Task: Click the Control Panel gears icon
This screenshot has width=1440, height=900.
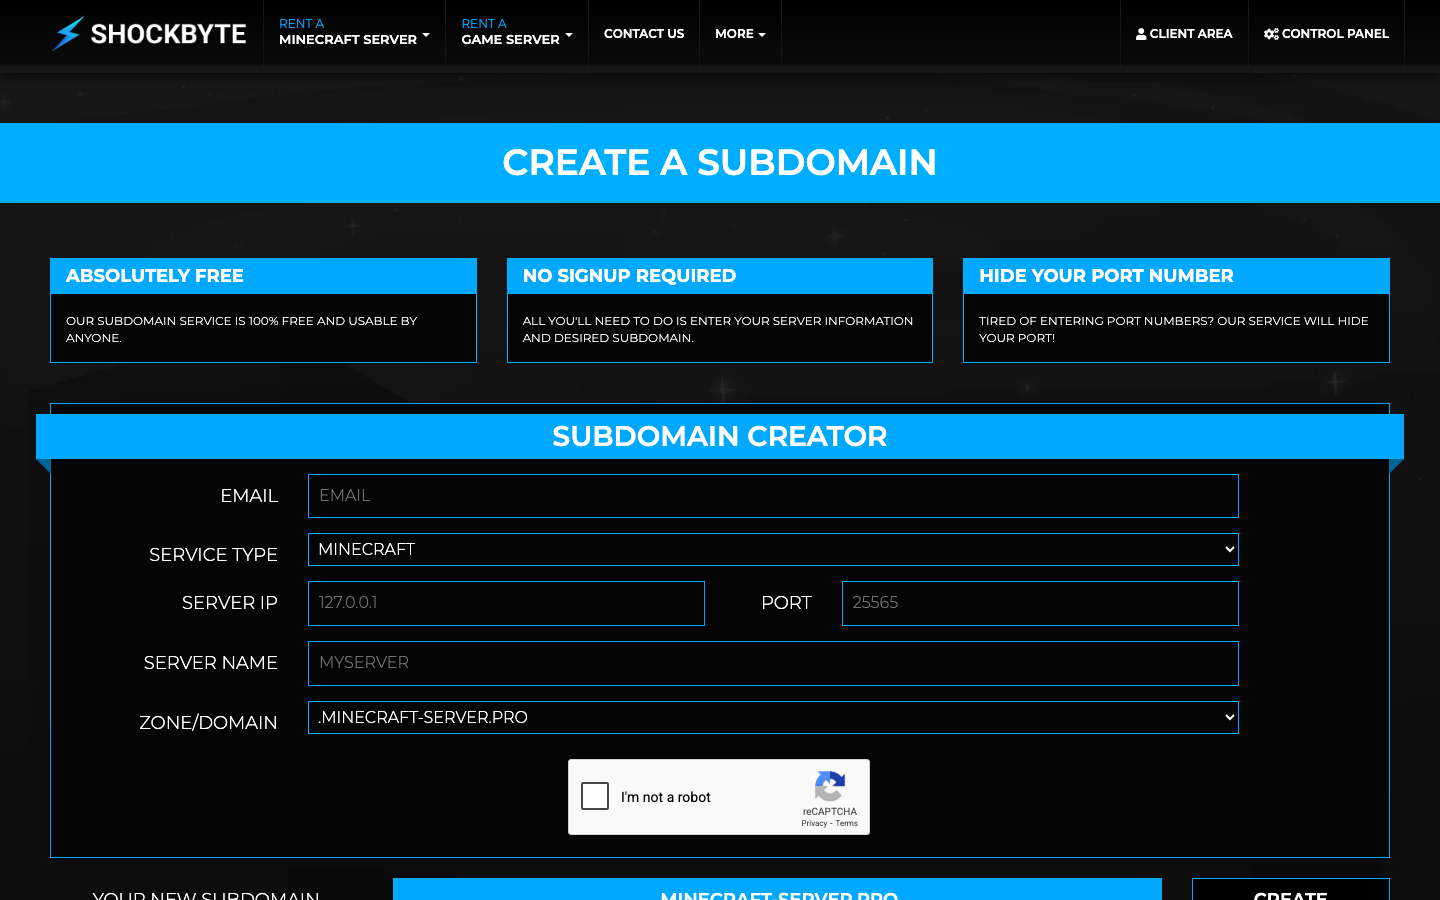Action: [1271, 34]
